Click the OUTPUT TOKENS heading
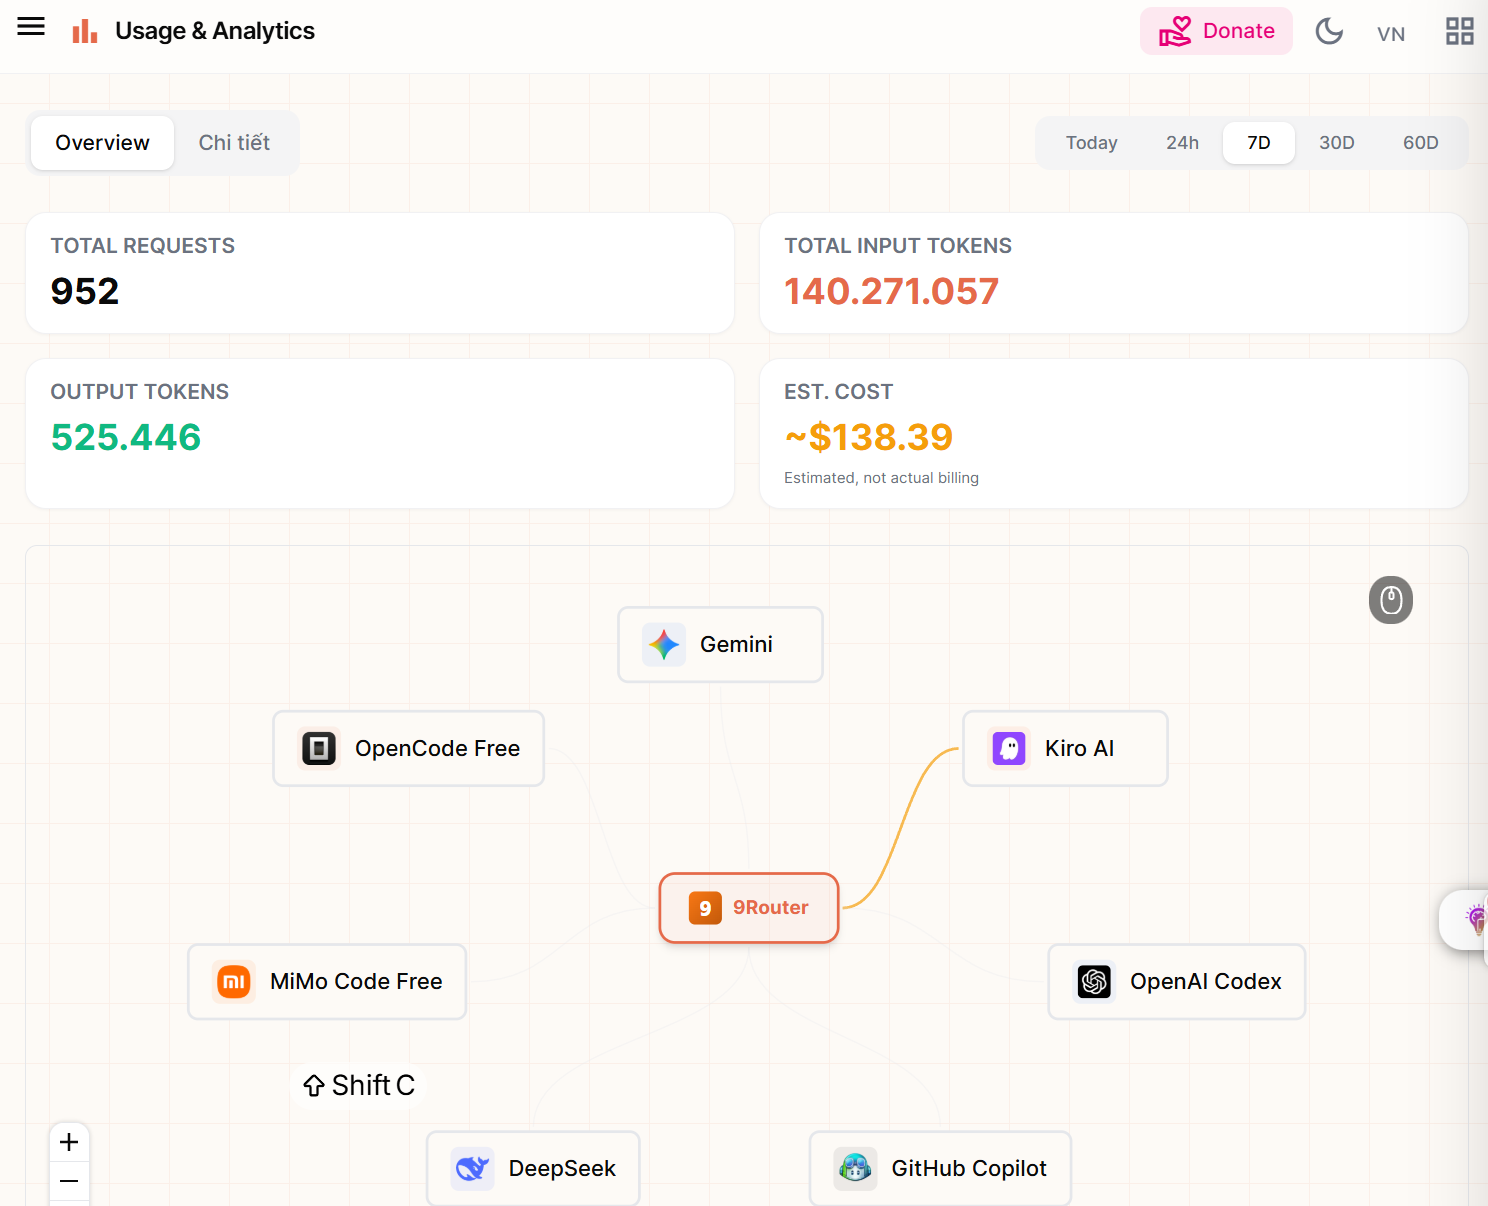 pos(140,392)
